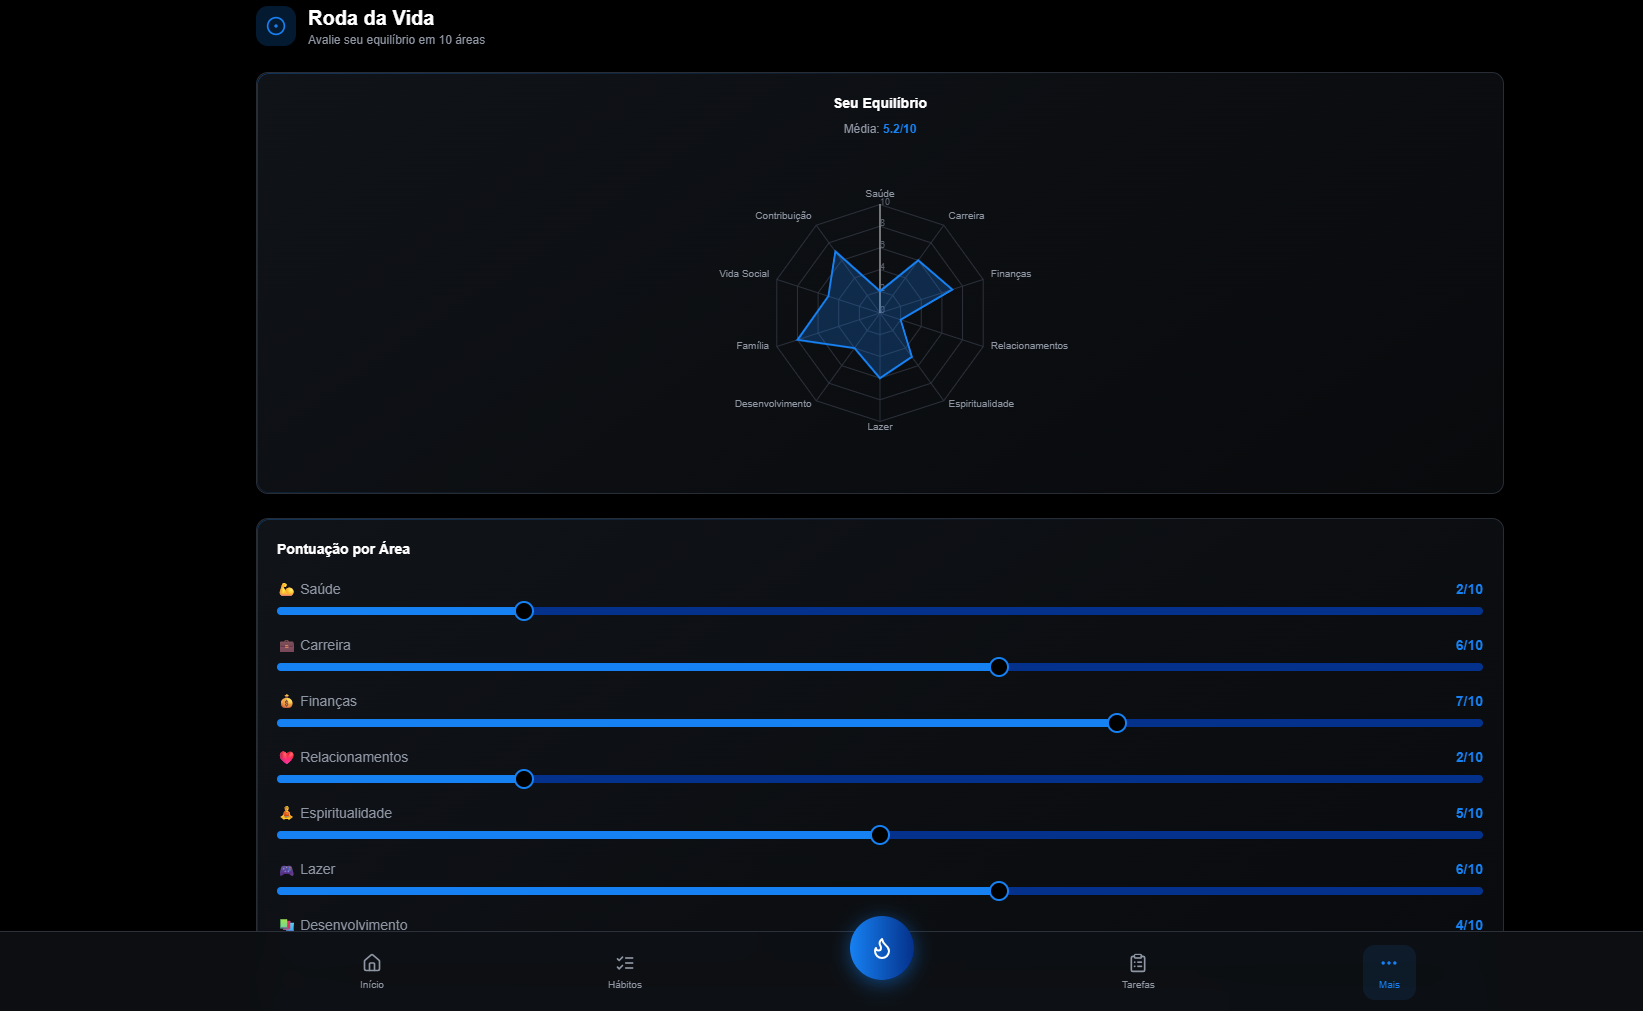Click the Carreira slider handle
1643x1011 pixels.
coord(999,667)
